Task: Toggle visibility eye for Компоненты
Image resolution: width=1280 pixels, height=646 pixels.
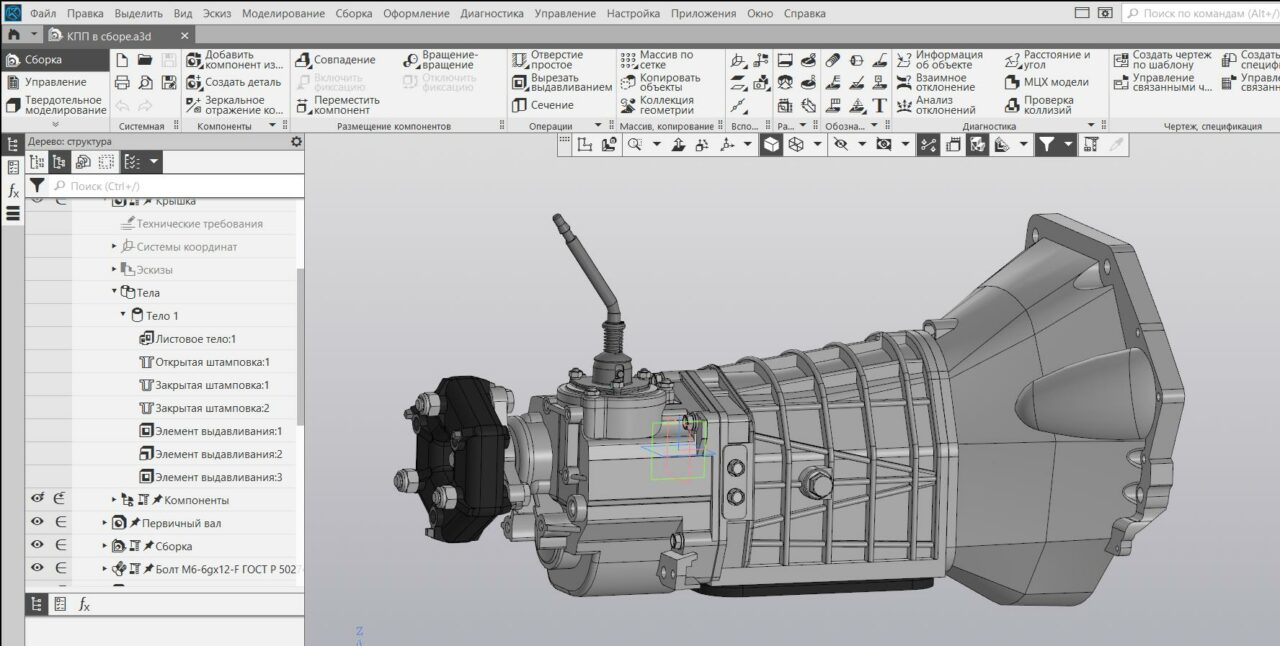Action: click(38, 498)
